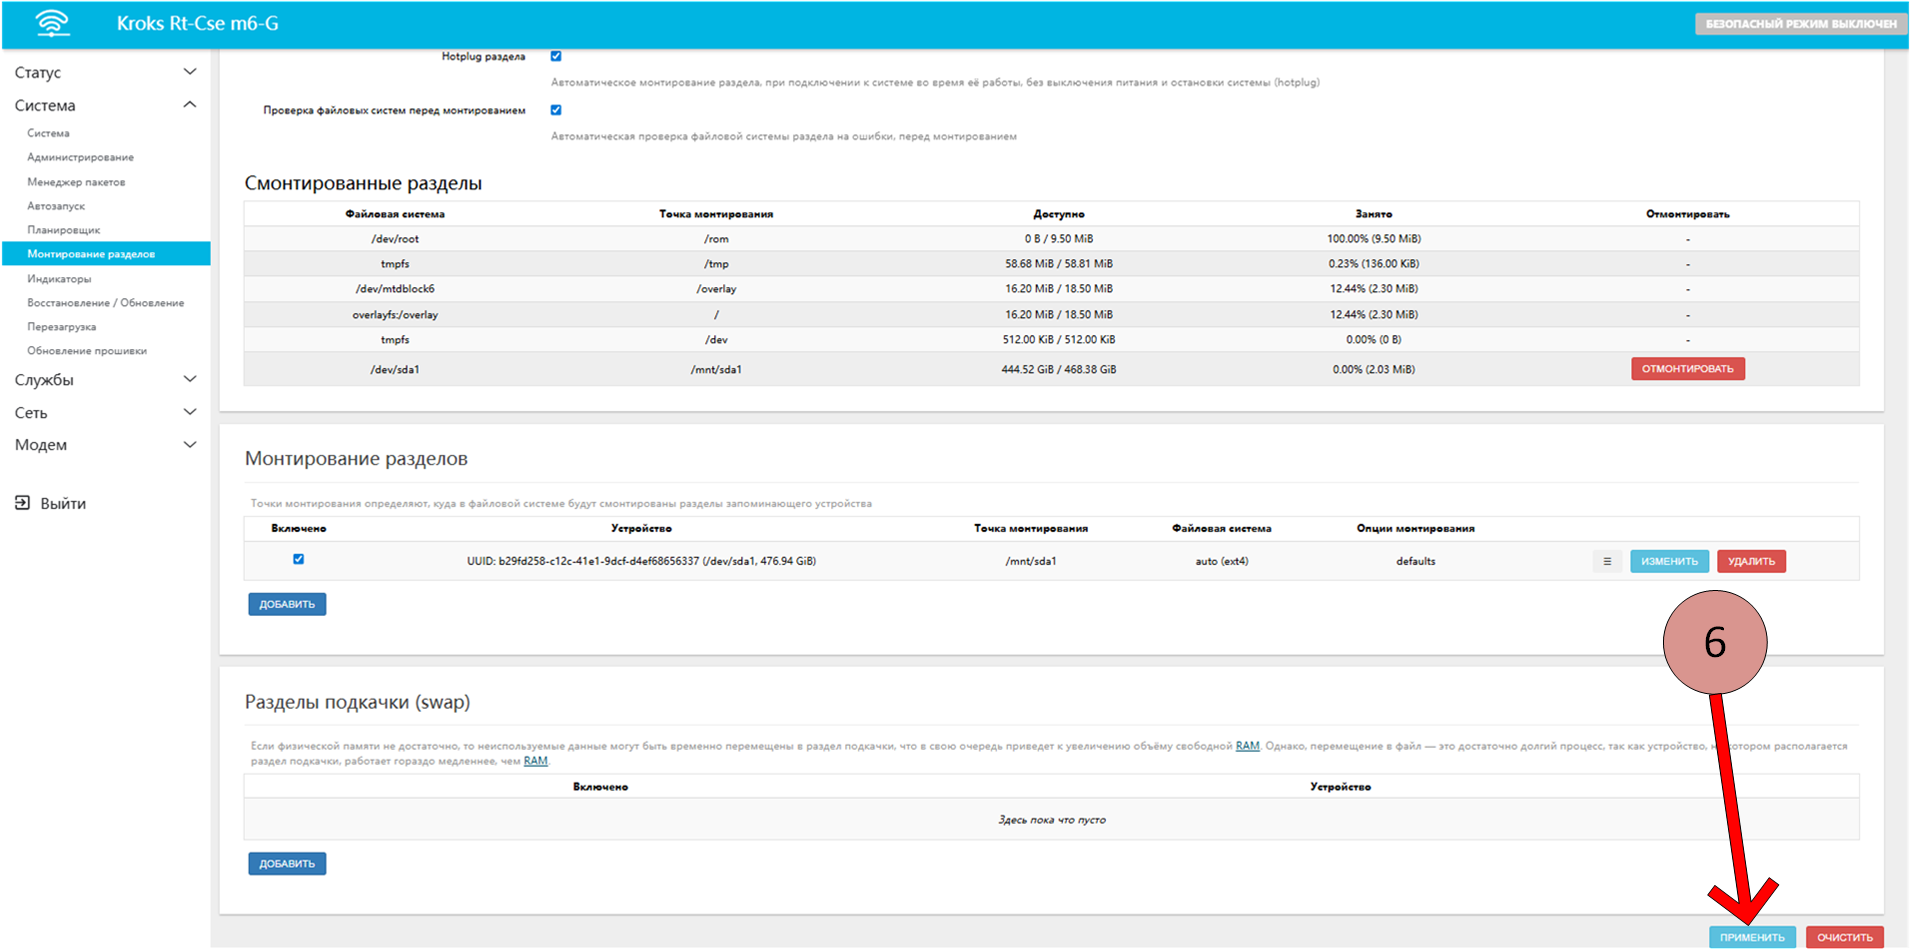Click the RAM link in swap description
The height and width of the screenshot is (950, 1911).
pyautogui.click(x=1247, y=746)
